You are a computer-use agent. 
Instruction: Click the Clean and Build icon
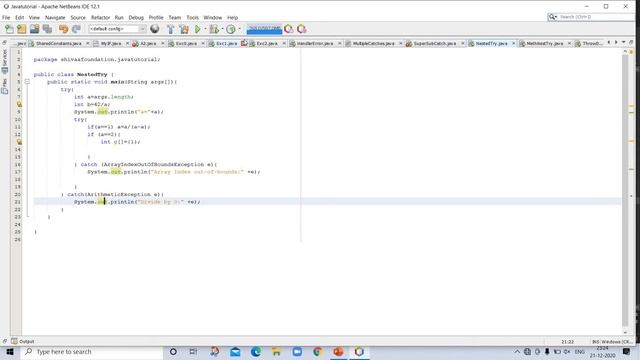point(184,29)
